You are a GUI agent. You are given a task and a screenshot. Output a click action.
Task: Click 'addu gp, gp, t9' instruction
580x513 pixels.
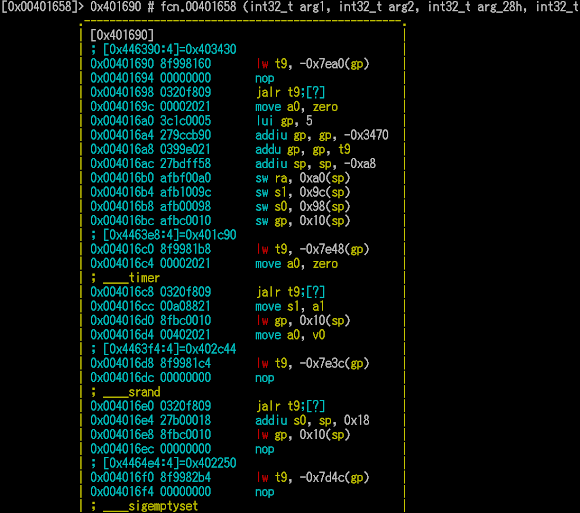[303, 149]
